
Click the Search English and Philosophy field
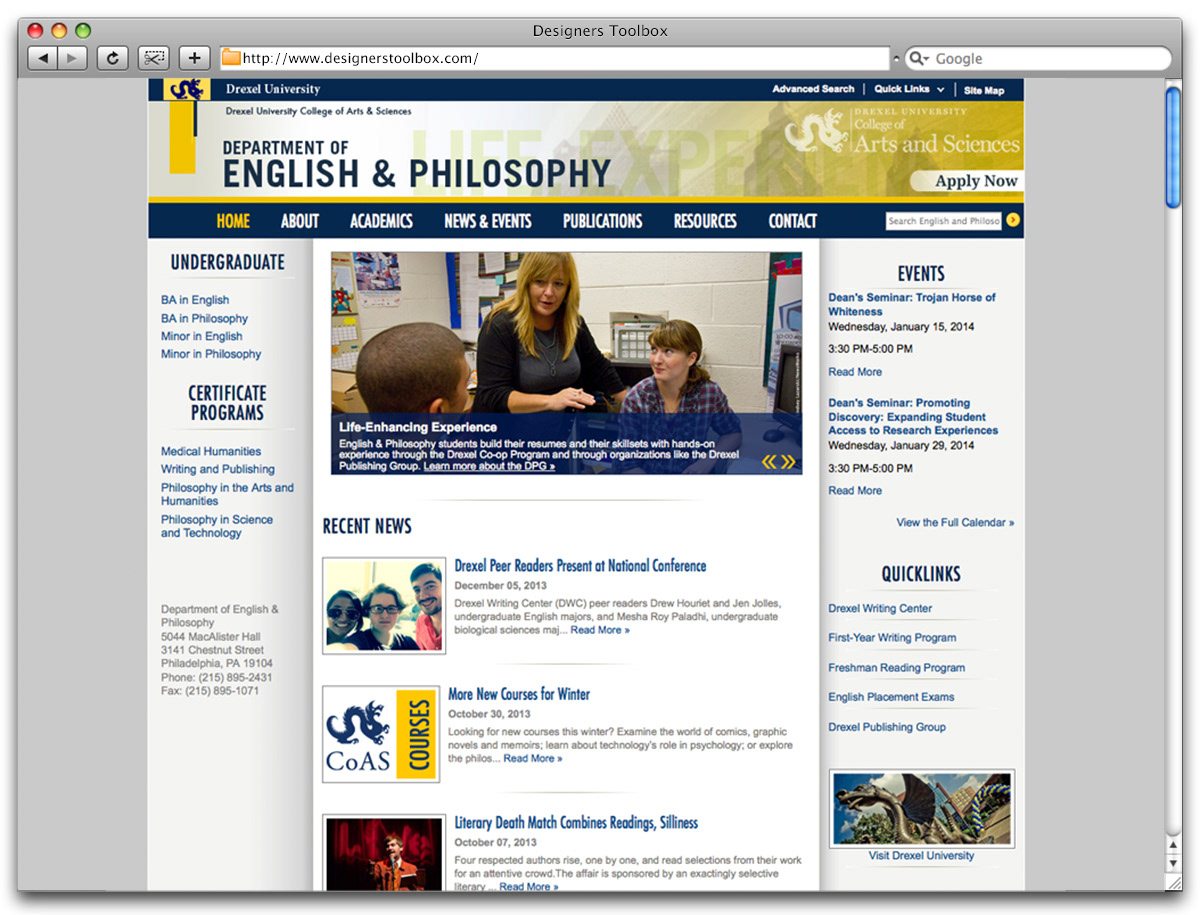click(943, 220)
